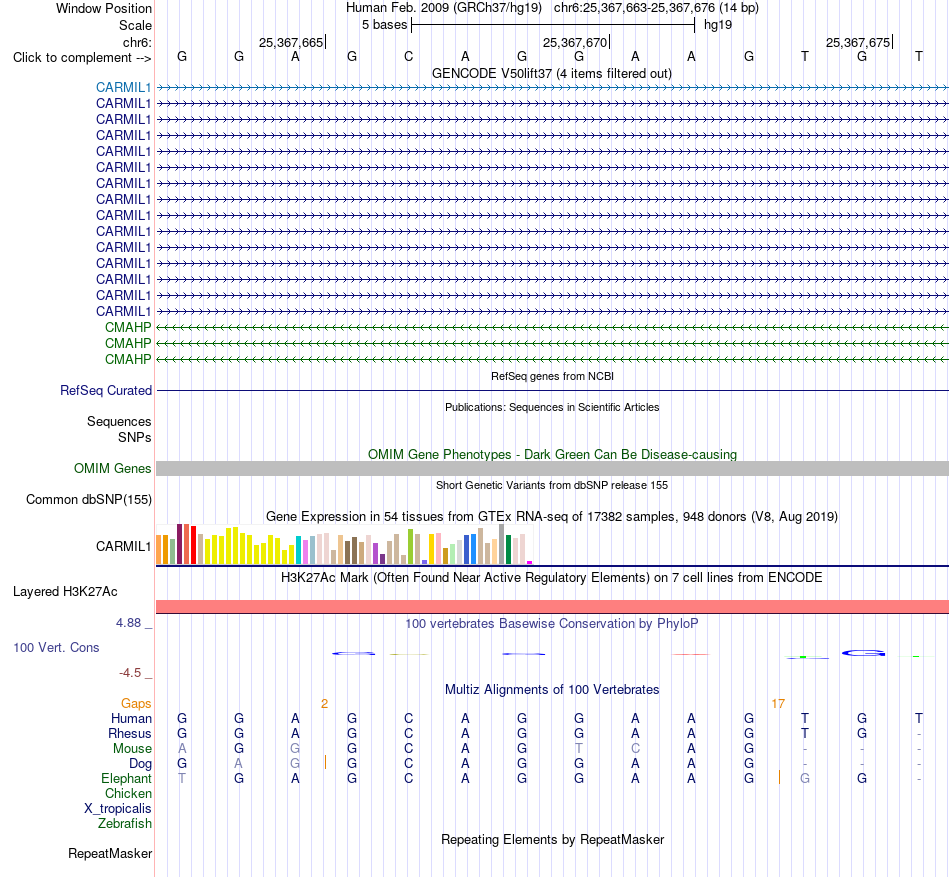950x877 pixels.
Task: Click the X_tropicalis species label
Action: (x=118, y=809)
